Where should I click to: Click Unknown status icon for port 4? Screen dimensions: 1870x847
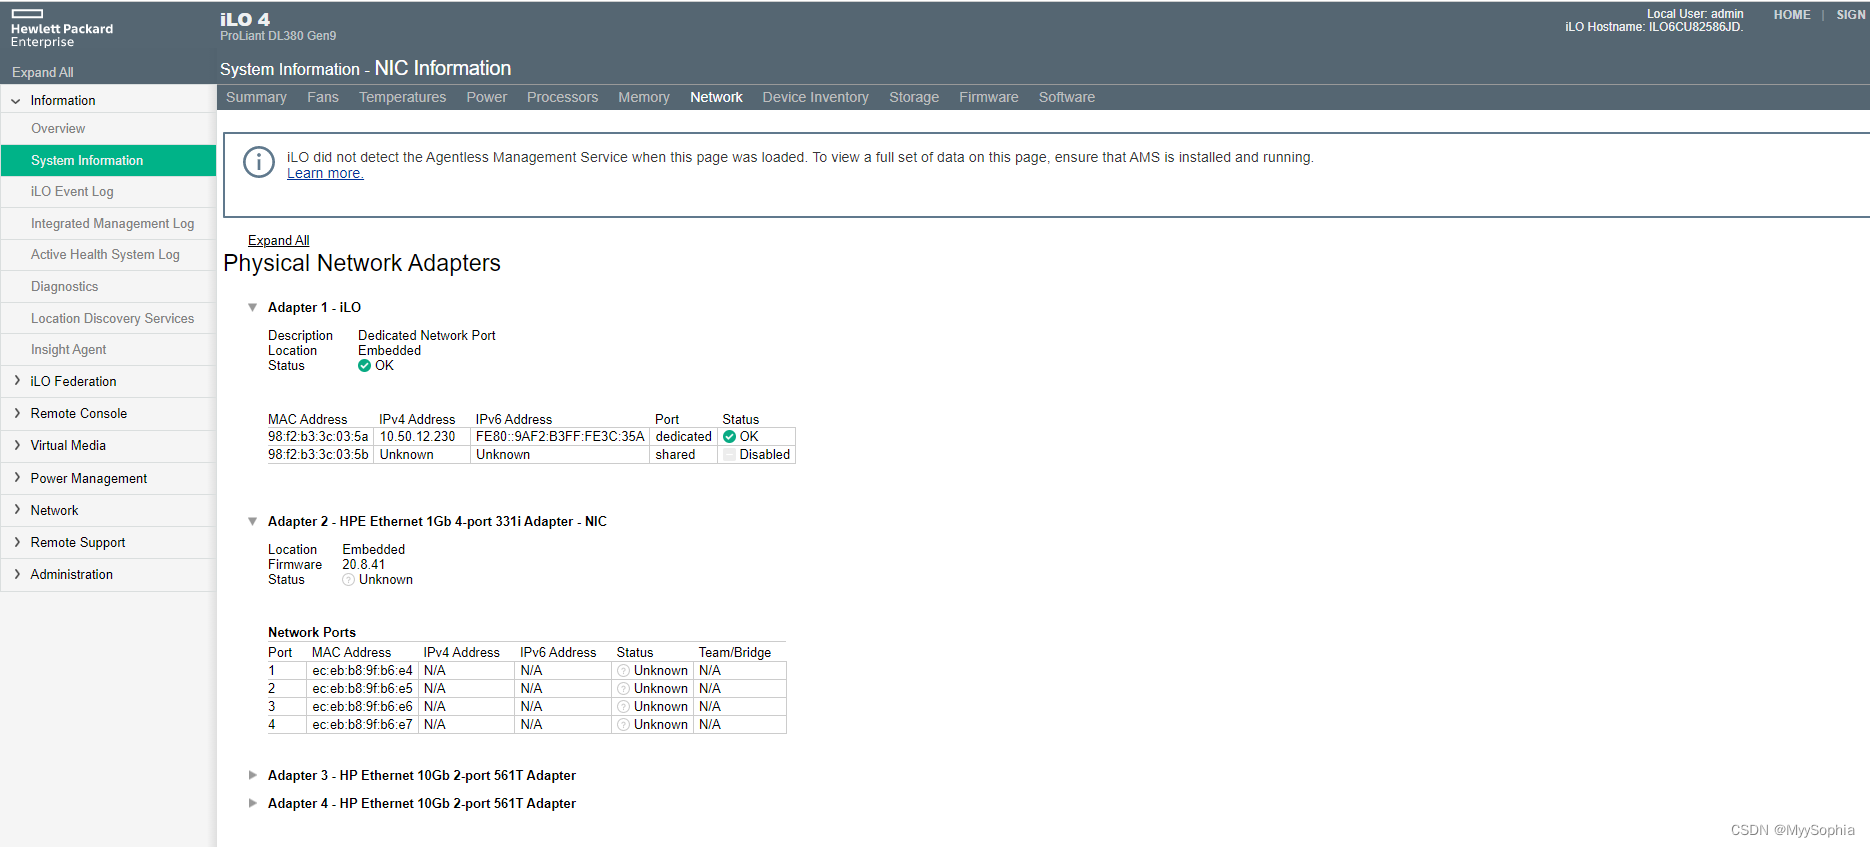point(623,725)
